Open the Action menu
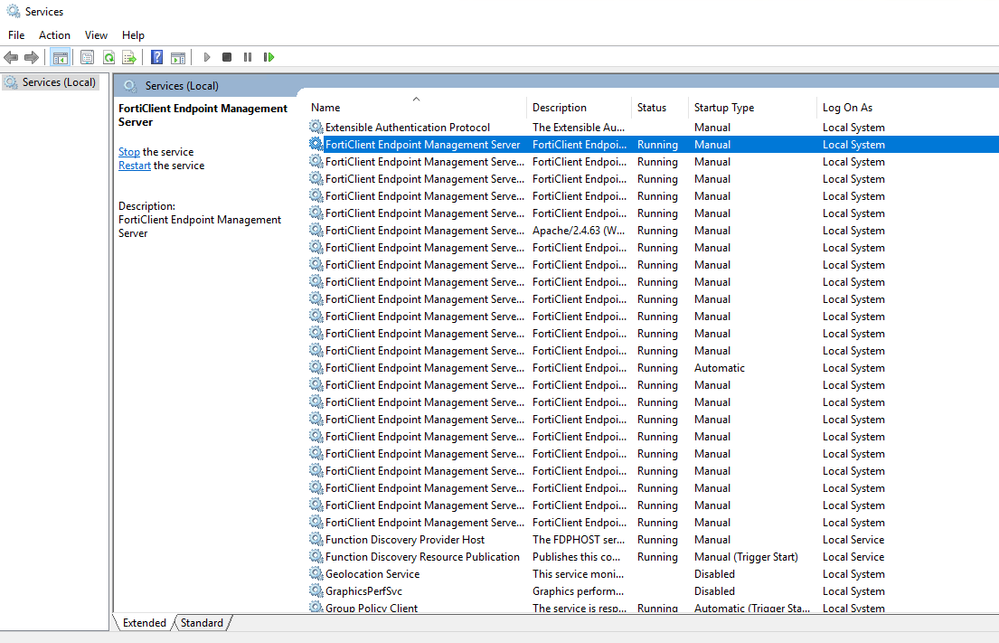Viewport: 999px width, 643px height. pos(54,35)
